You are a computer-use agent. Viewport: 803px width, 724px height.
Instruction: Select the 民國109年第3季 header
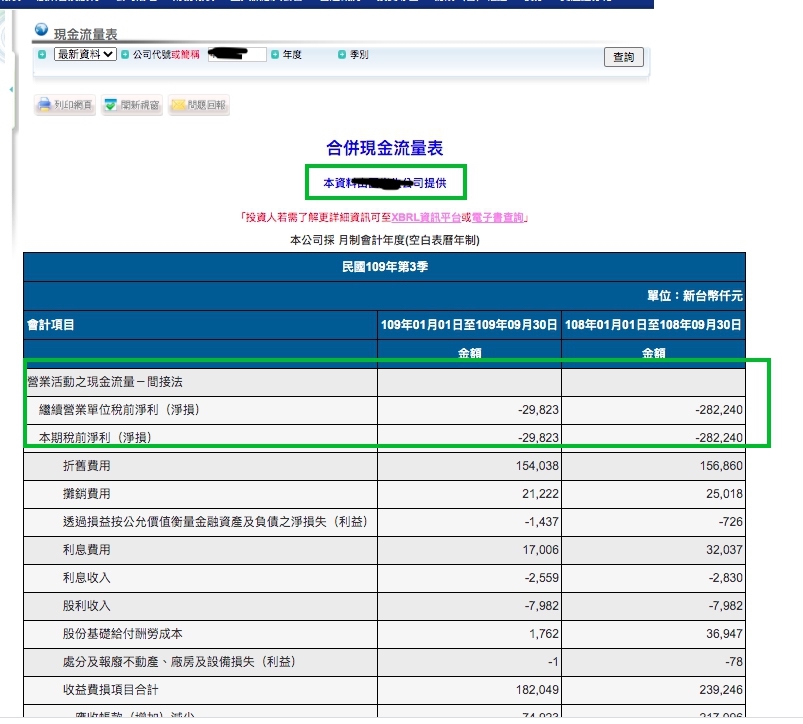(x=385, y=267)
